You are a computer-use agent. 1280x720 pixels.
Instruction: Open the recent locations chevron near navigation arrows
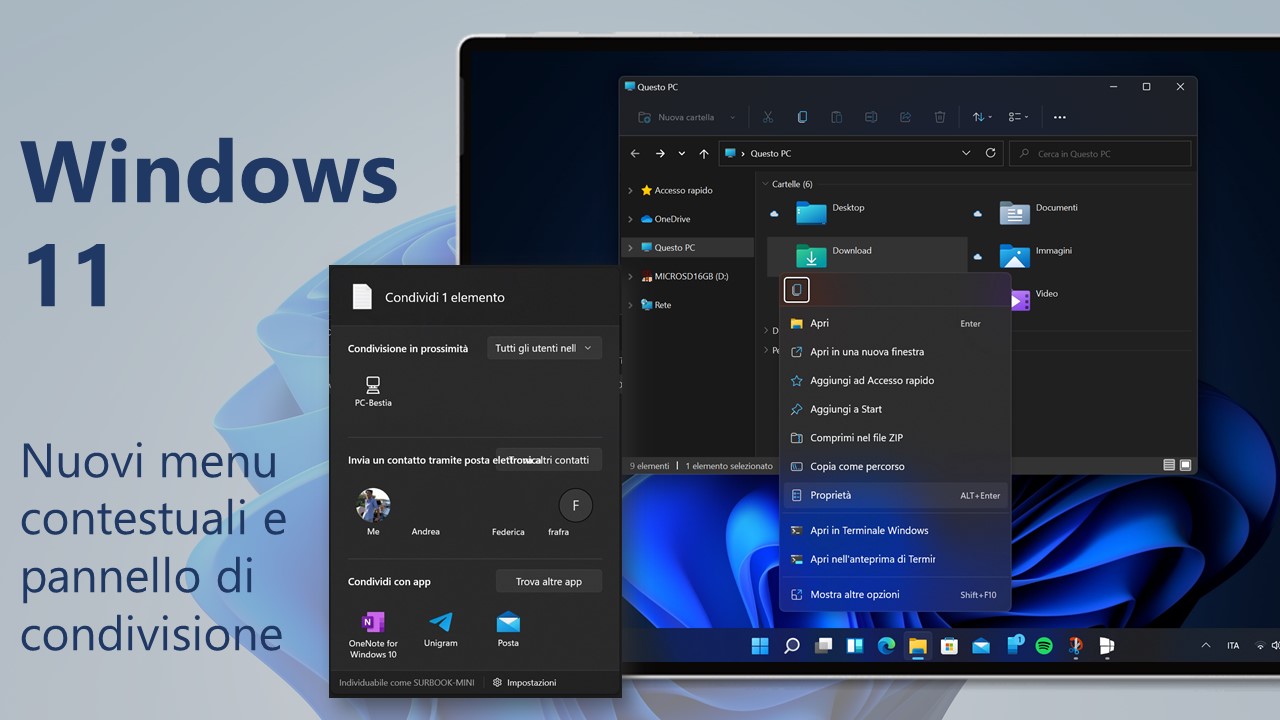[x=682, y=154]
